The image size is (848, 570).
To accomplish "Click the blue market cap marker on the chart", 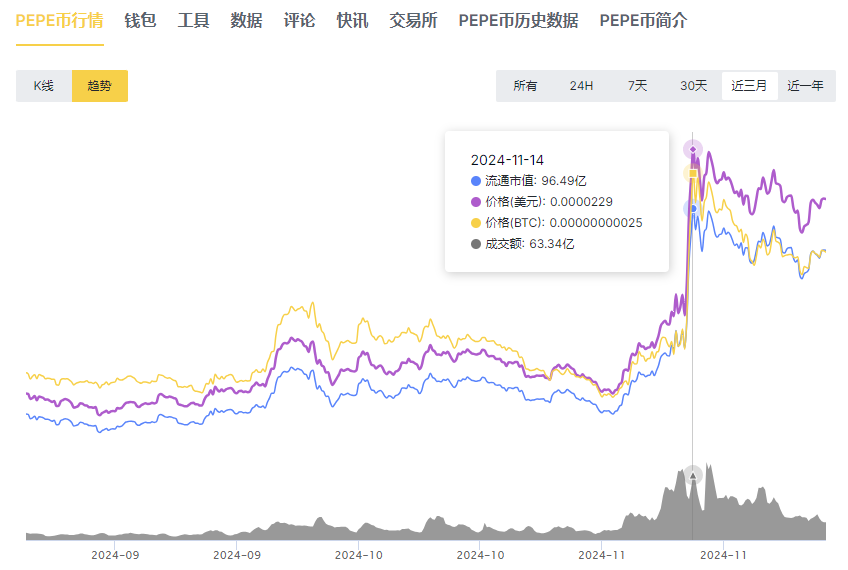I will pos(692,208).
